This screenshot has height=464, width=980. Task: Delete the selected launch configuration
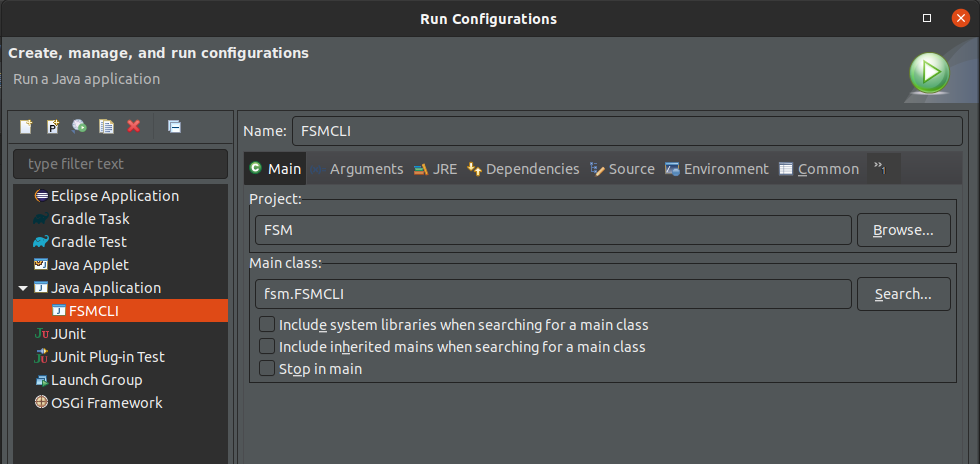(x=133, y=126)
